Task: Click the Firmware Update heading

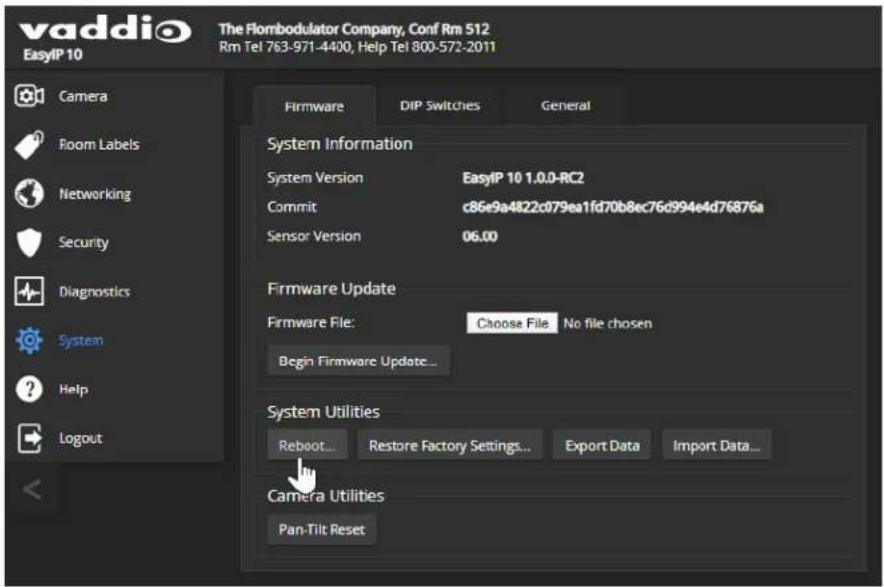Action: pyautogui.click(x=332, y=289)
